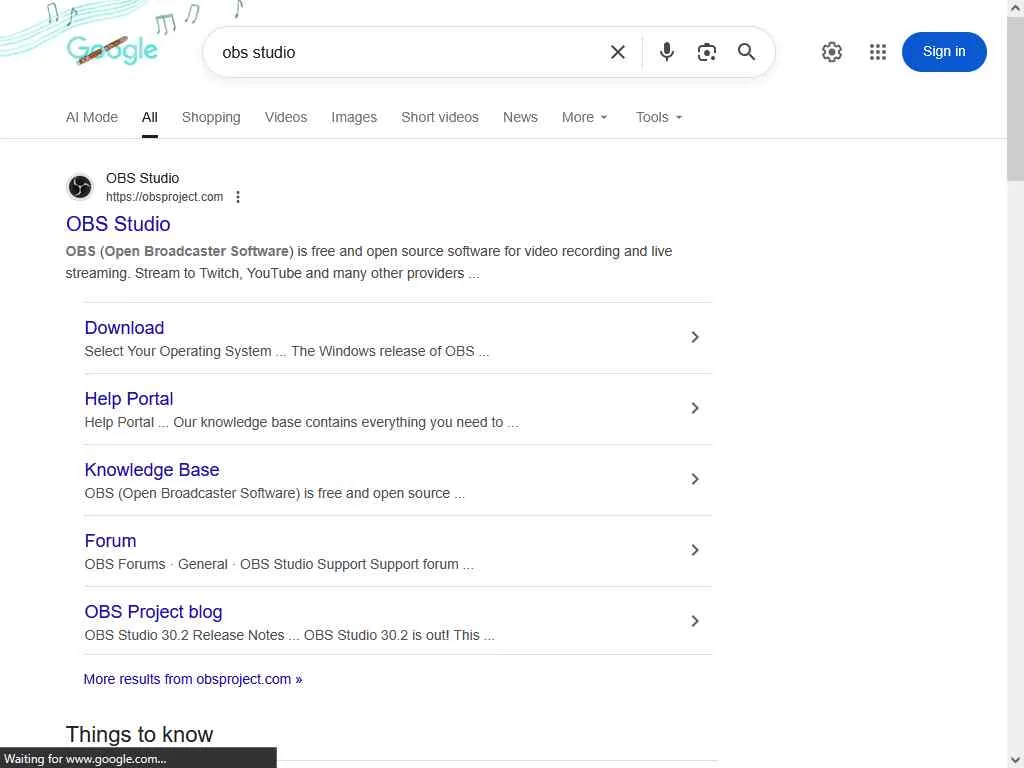The image size is (1024, 768).
Task: Click the Sign in button
Action: [944, 52]
